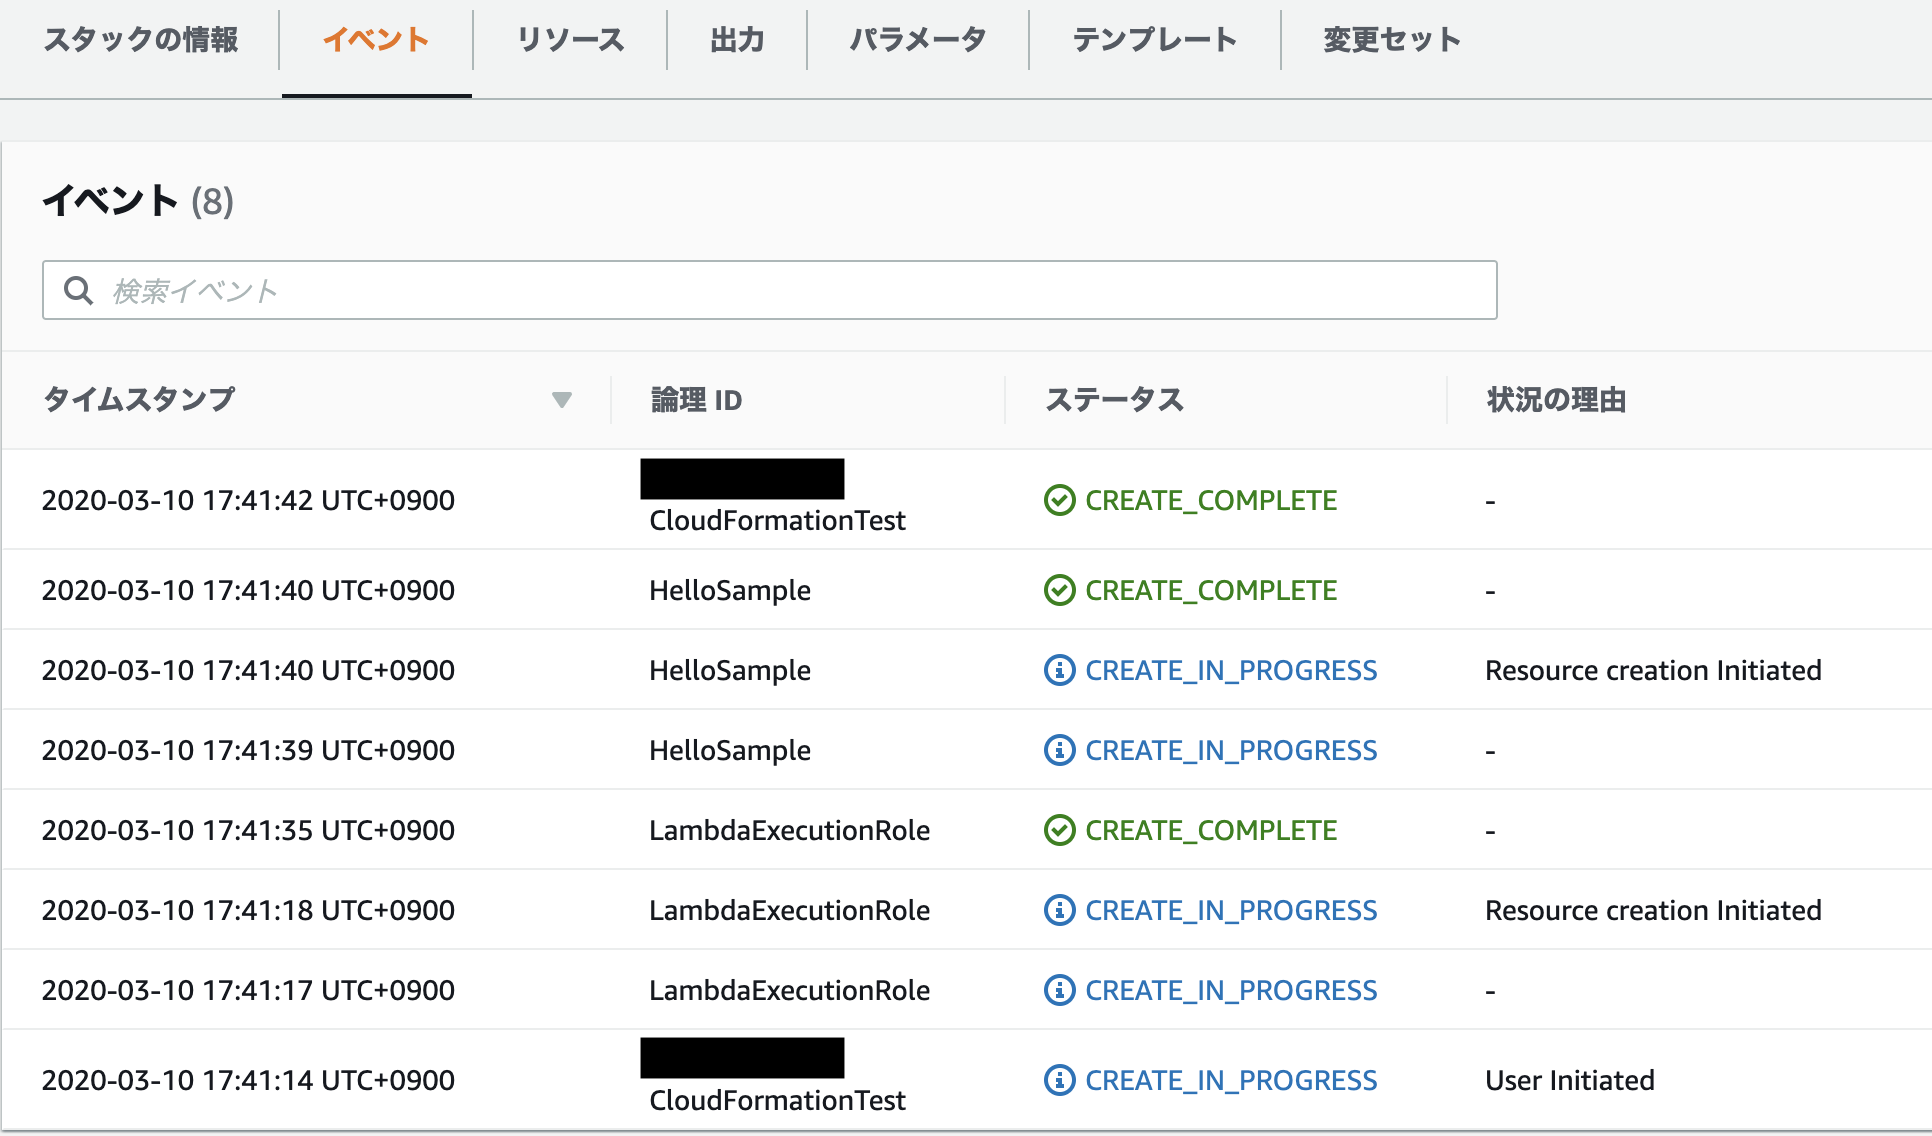Click info icon on User Initiated row
Viewport: 1932px width, 1136px height.
click(x=1059, y=1080)
